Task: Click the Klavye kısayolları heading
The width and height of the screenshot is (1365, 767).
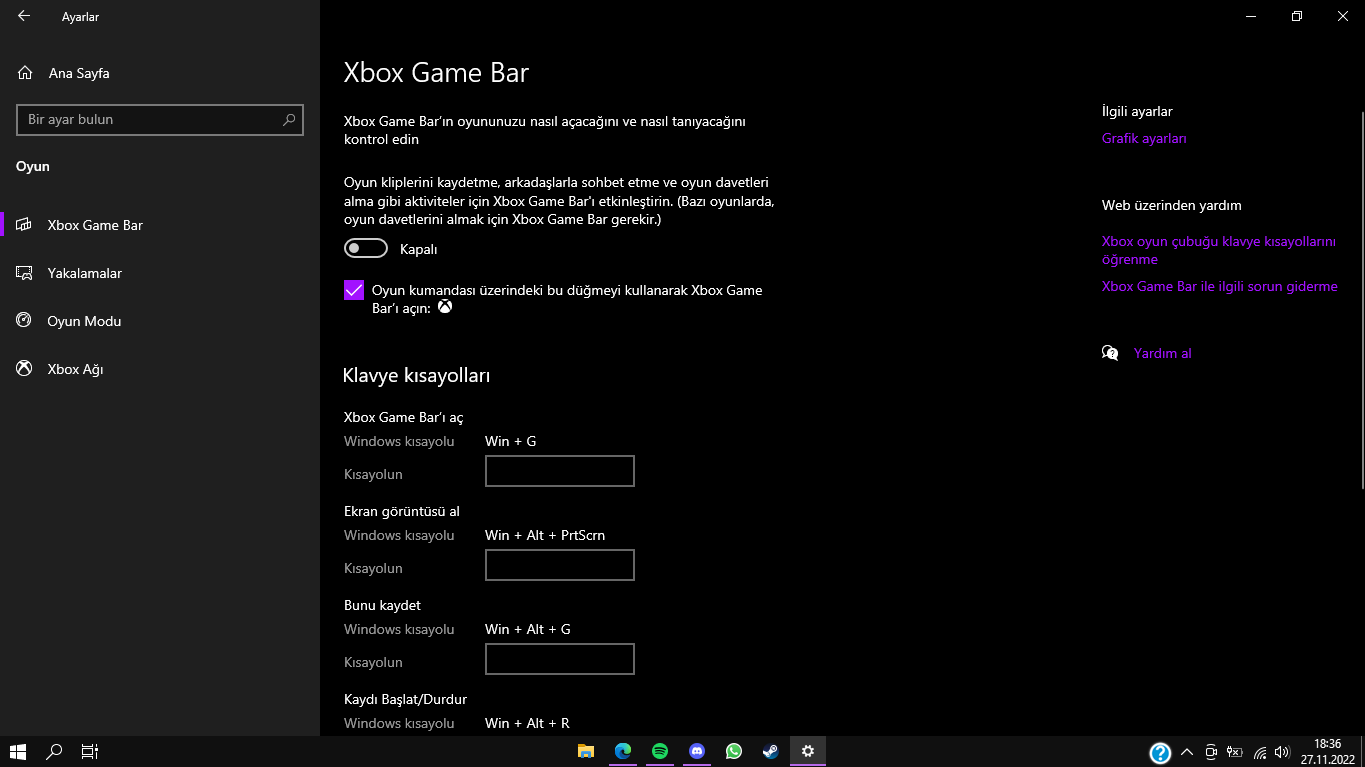Action: [x=417, y=376]
